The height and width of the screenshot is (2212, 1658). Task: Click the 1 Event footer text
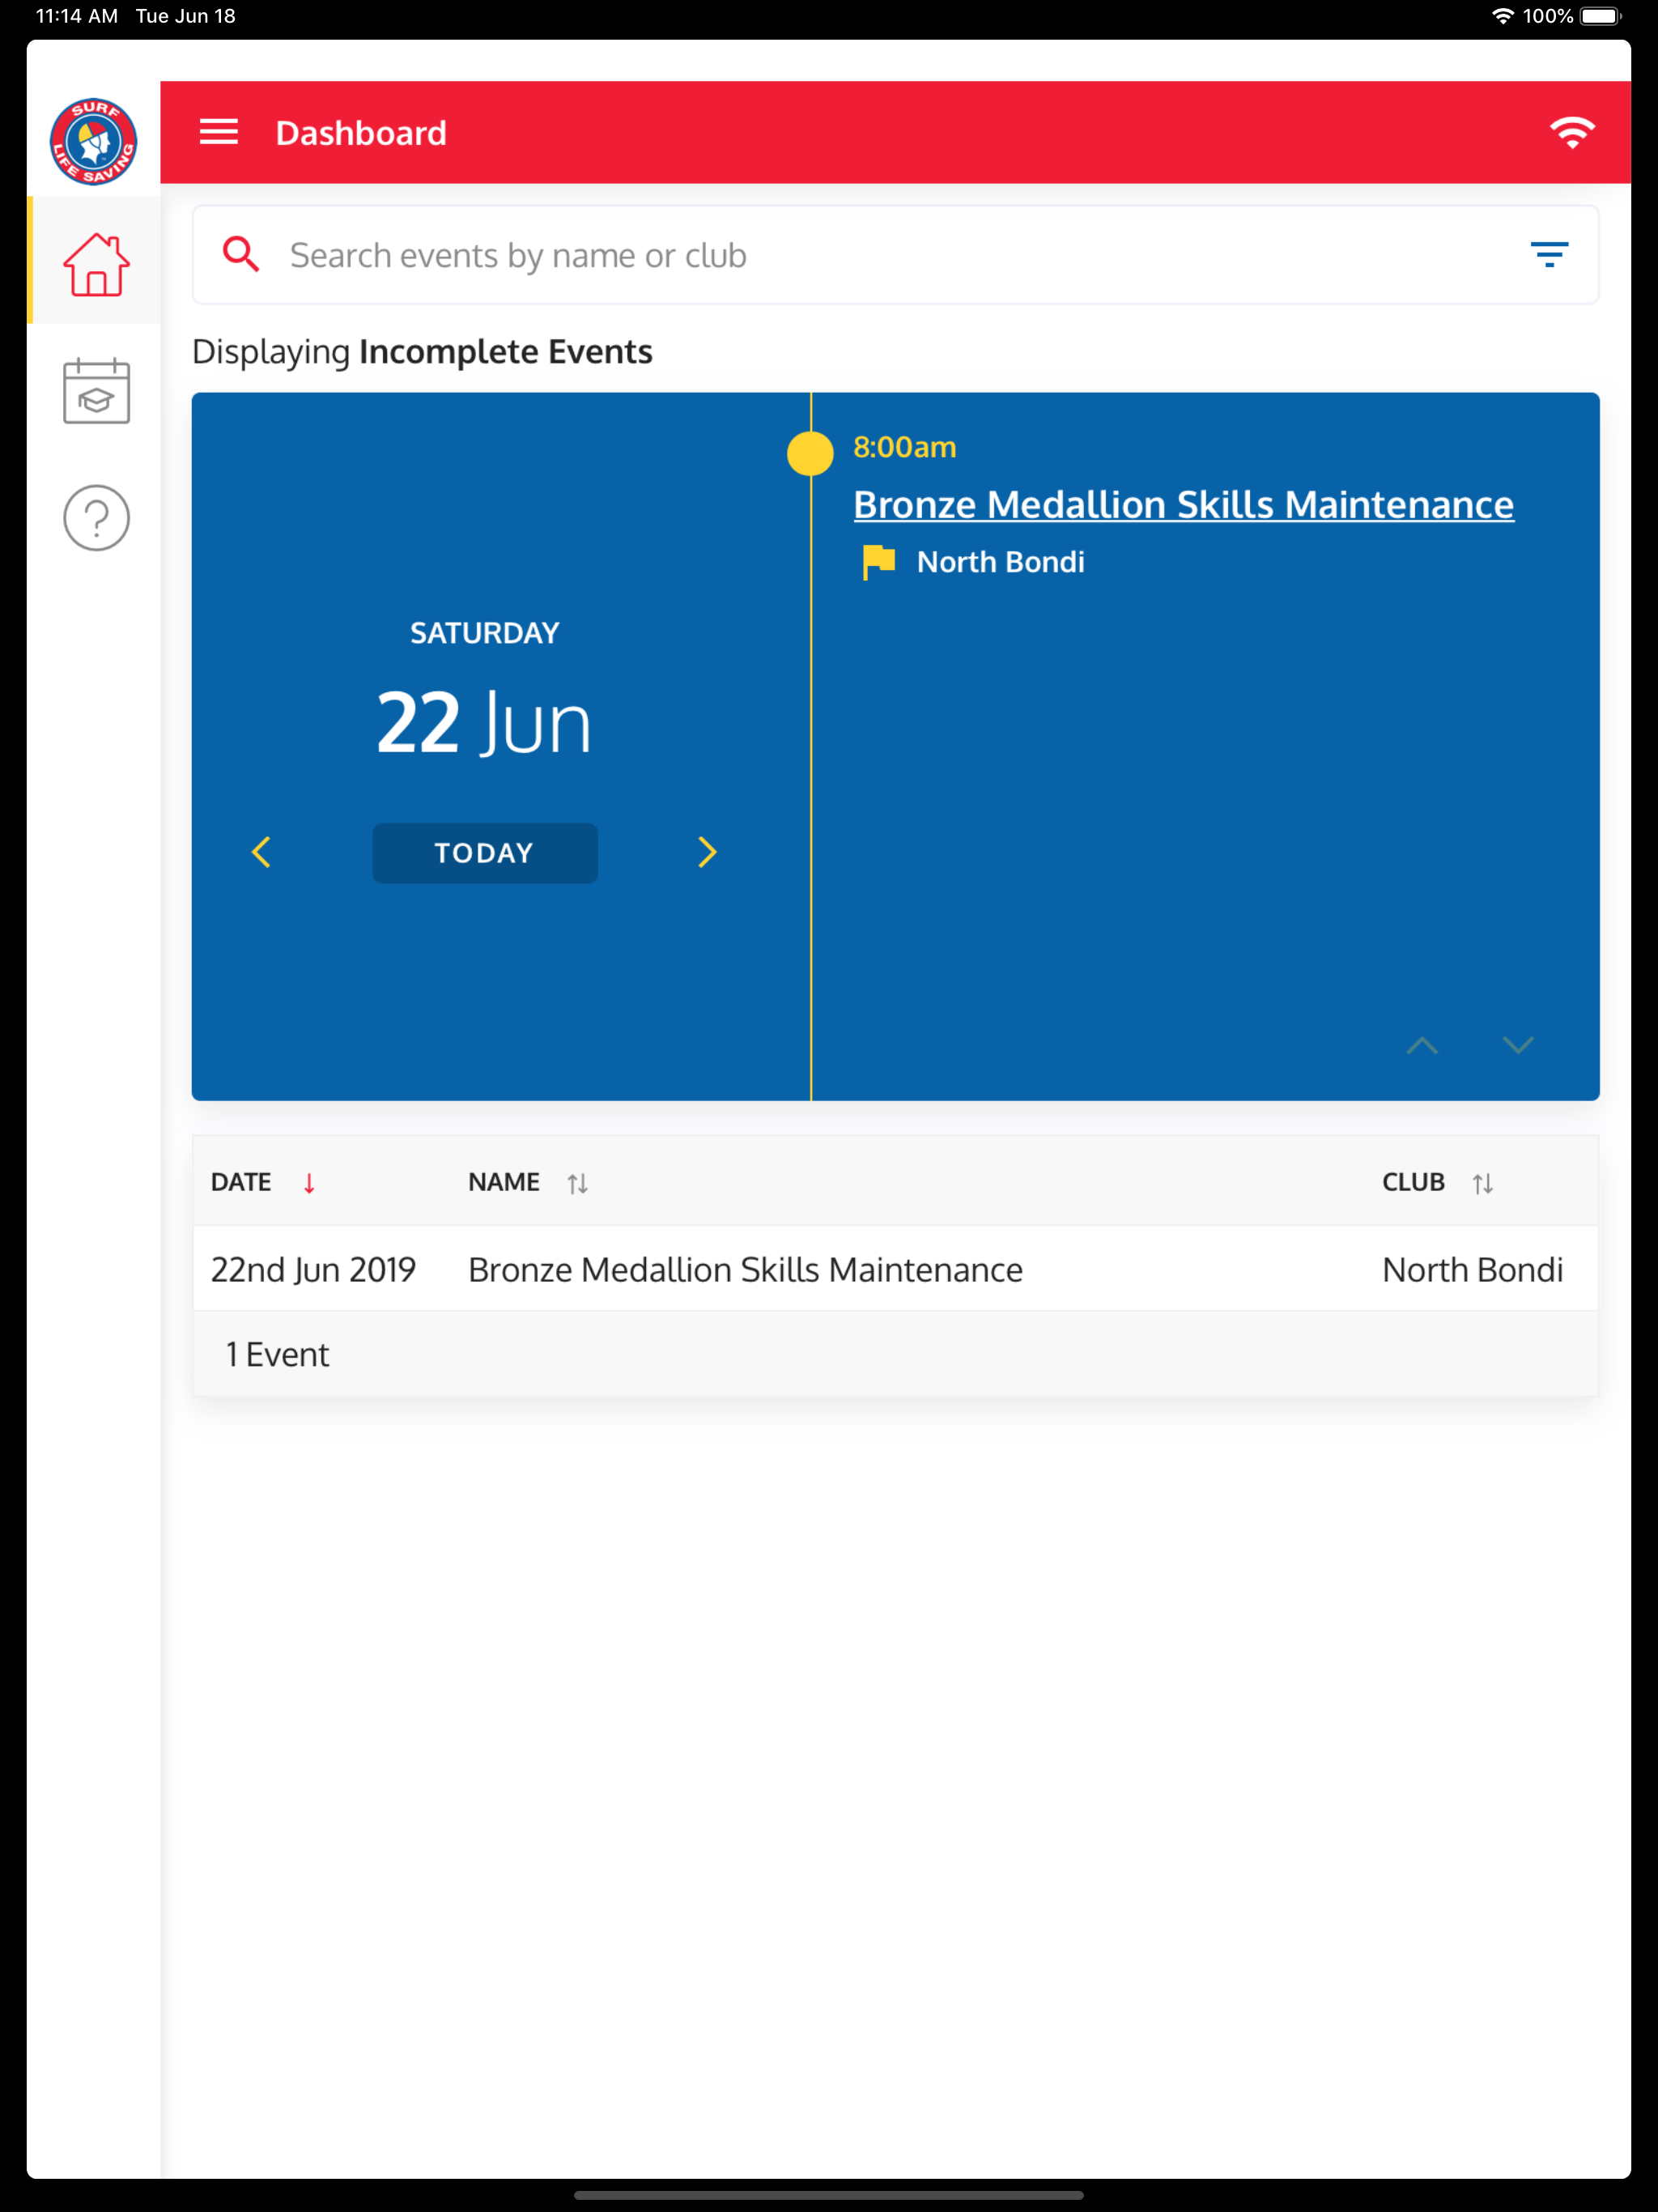277,1354
